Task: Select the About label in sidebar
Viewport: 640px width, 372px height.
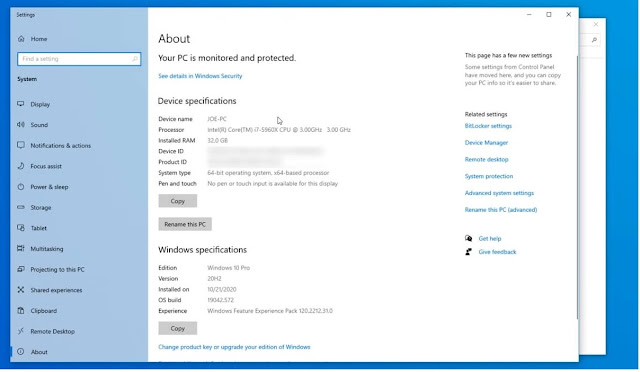Action: point(39,352)
